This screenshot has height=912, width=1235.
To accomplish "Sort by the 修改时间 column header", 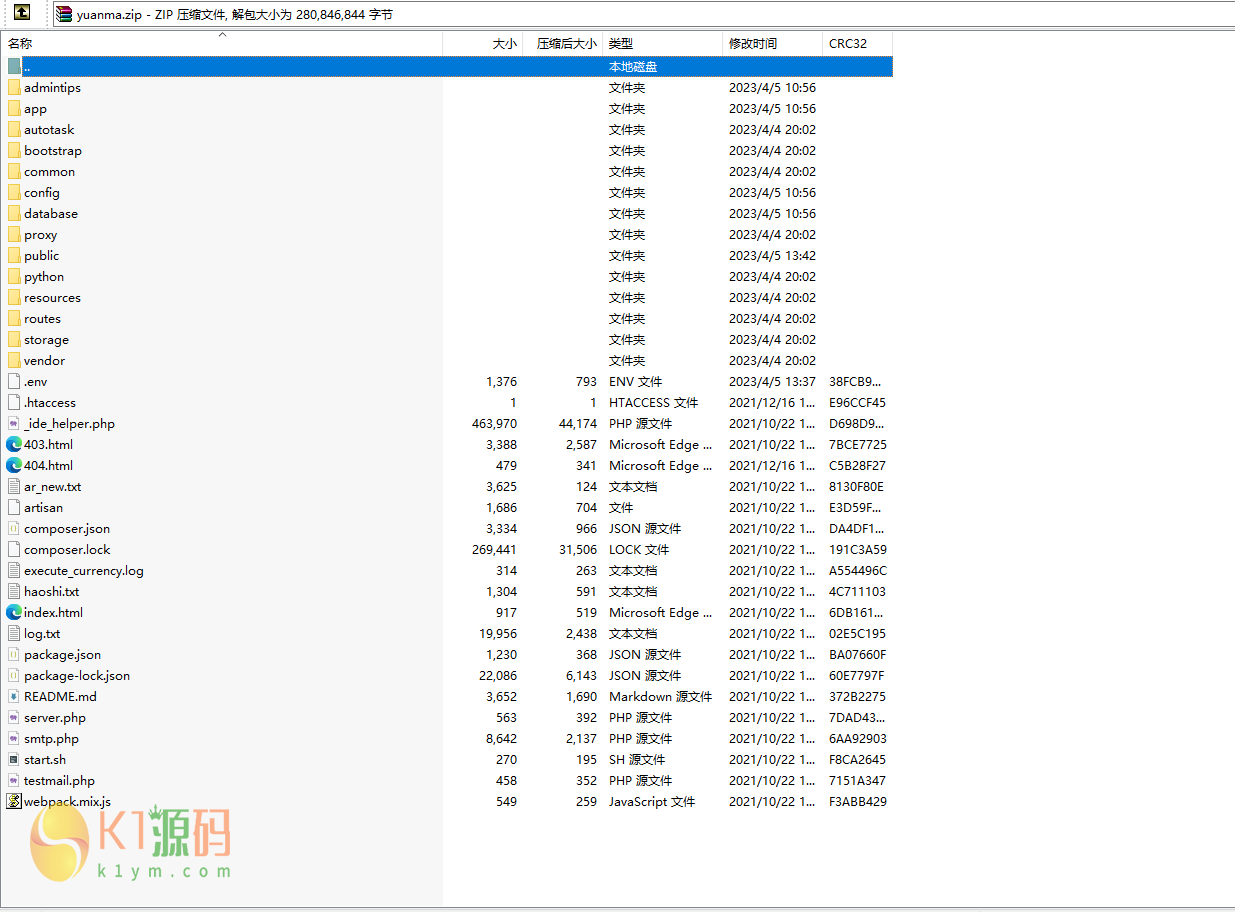I will [753, 44].
